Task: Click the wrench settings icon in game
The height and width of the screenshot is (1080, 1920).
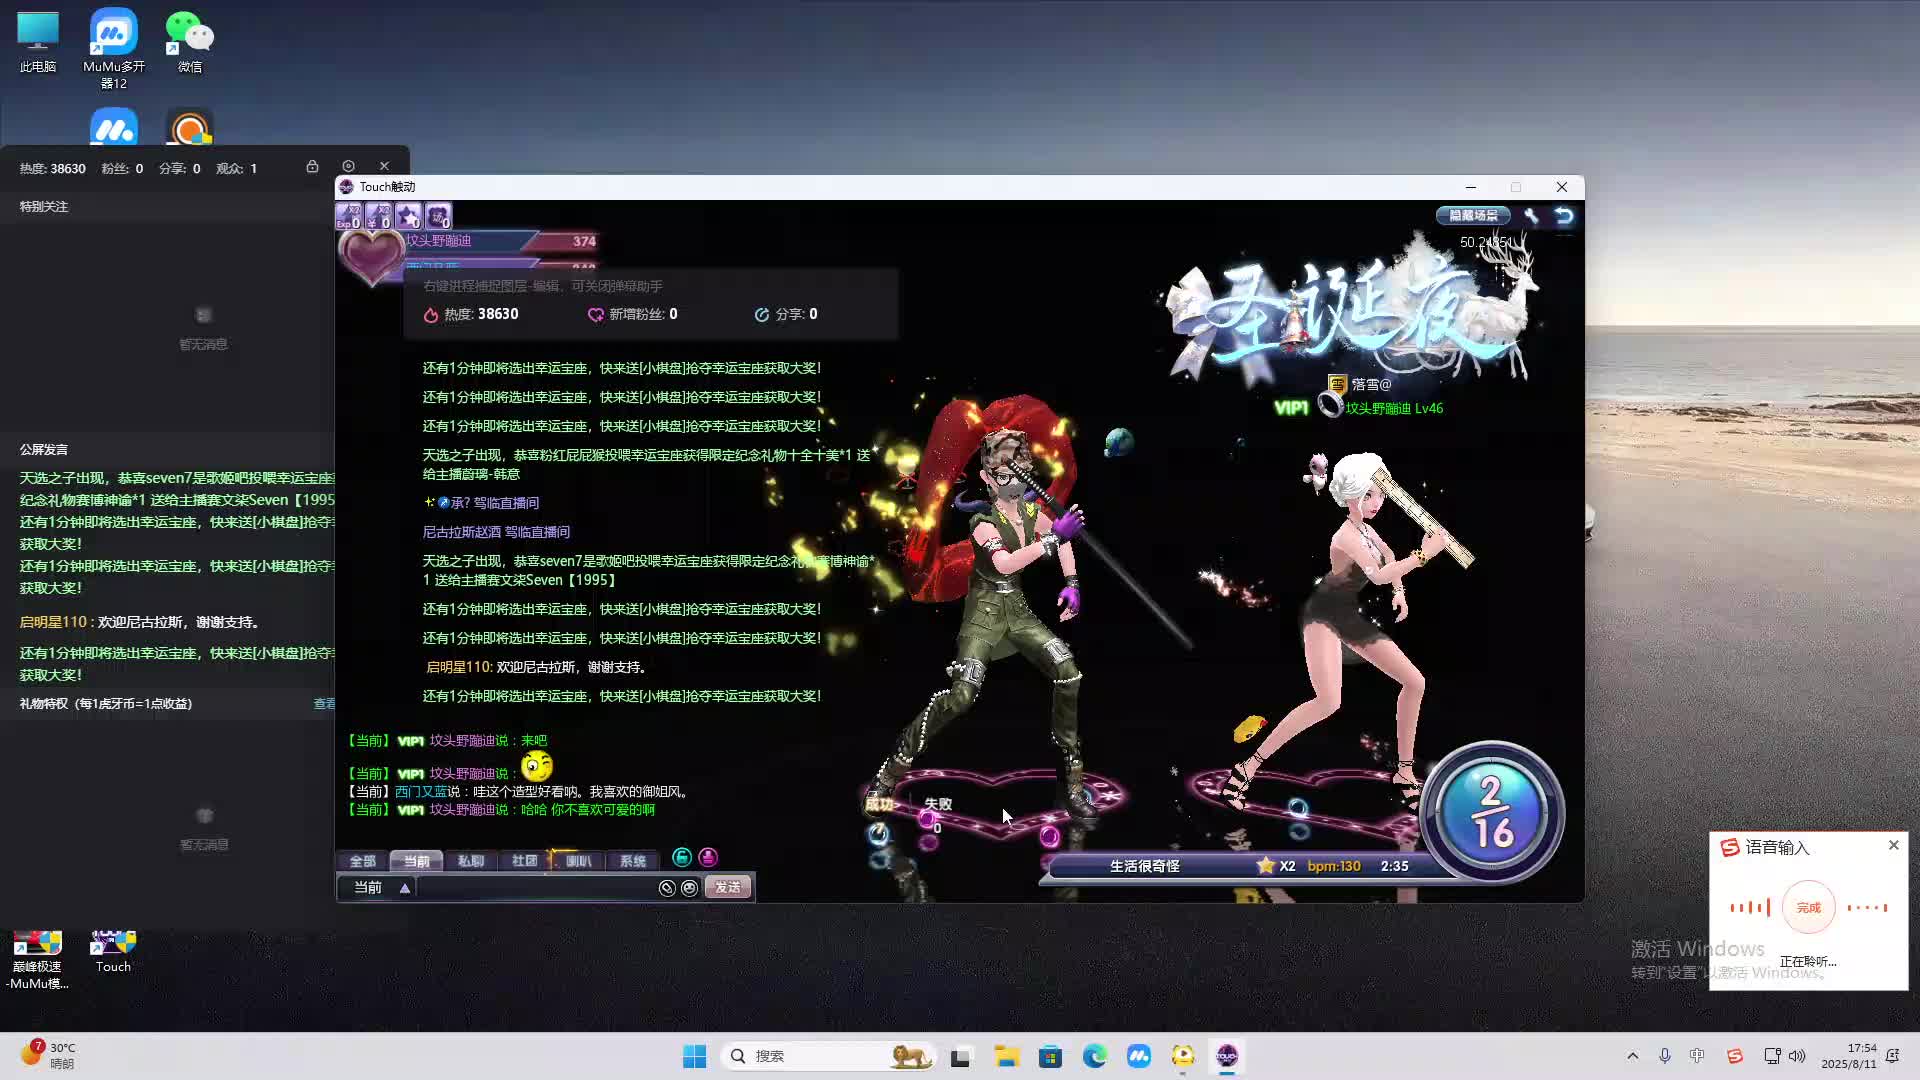Action: [1531, 216]
